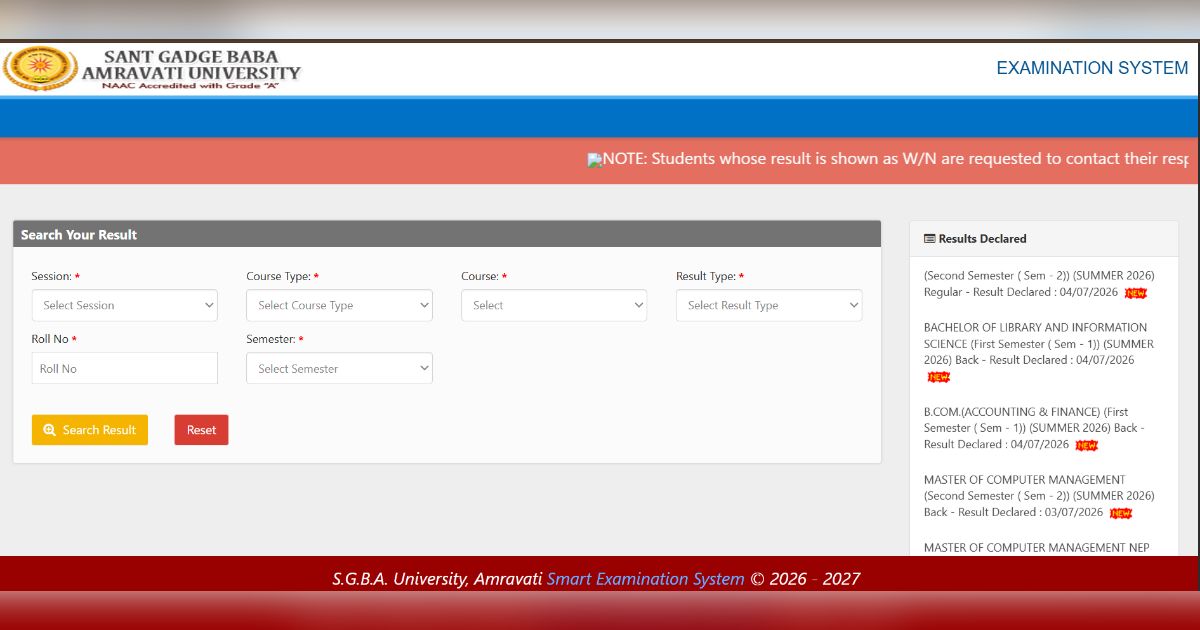Click NEW badge on Master of Computer Management Back result
Screen dimensions: 1200x630
coord(1120,513)
